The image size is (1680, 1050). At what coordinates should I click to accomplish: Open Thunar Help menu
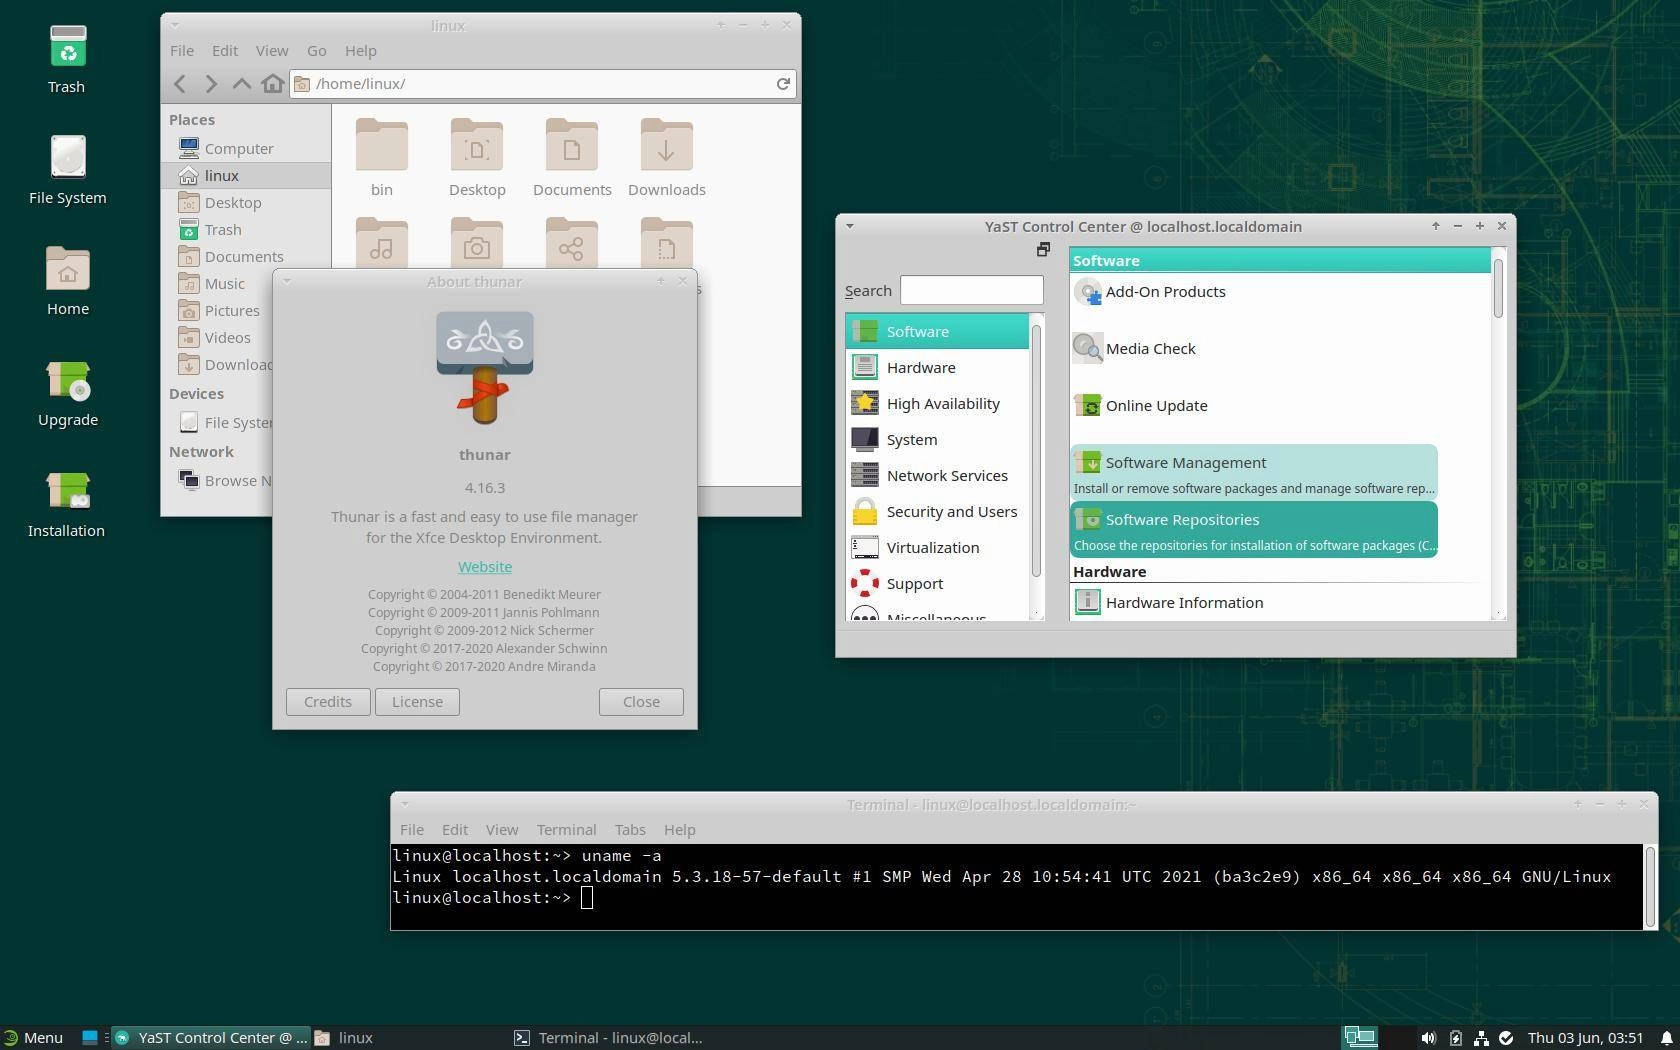(x=360, y=50)
